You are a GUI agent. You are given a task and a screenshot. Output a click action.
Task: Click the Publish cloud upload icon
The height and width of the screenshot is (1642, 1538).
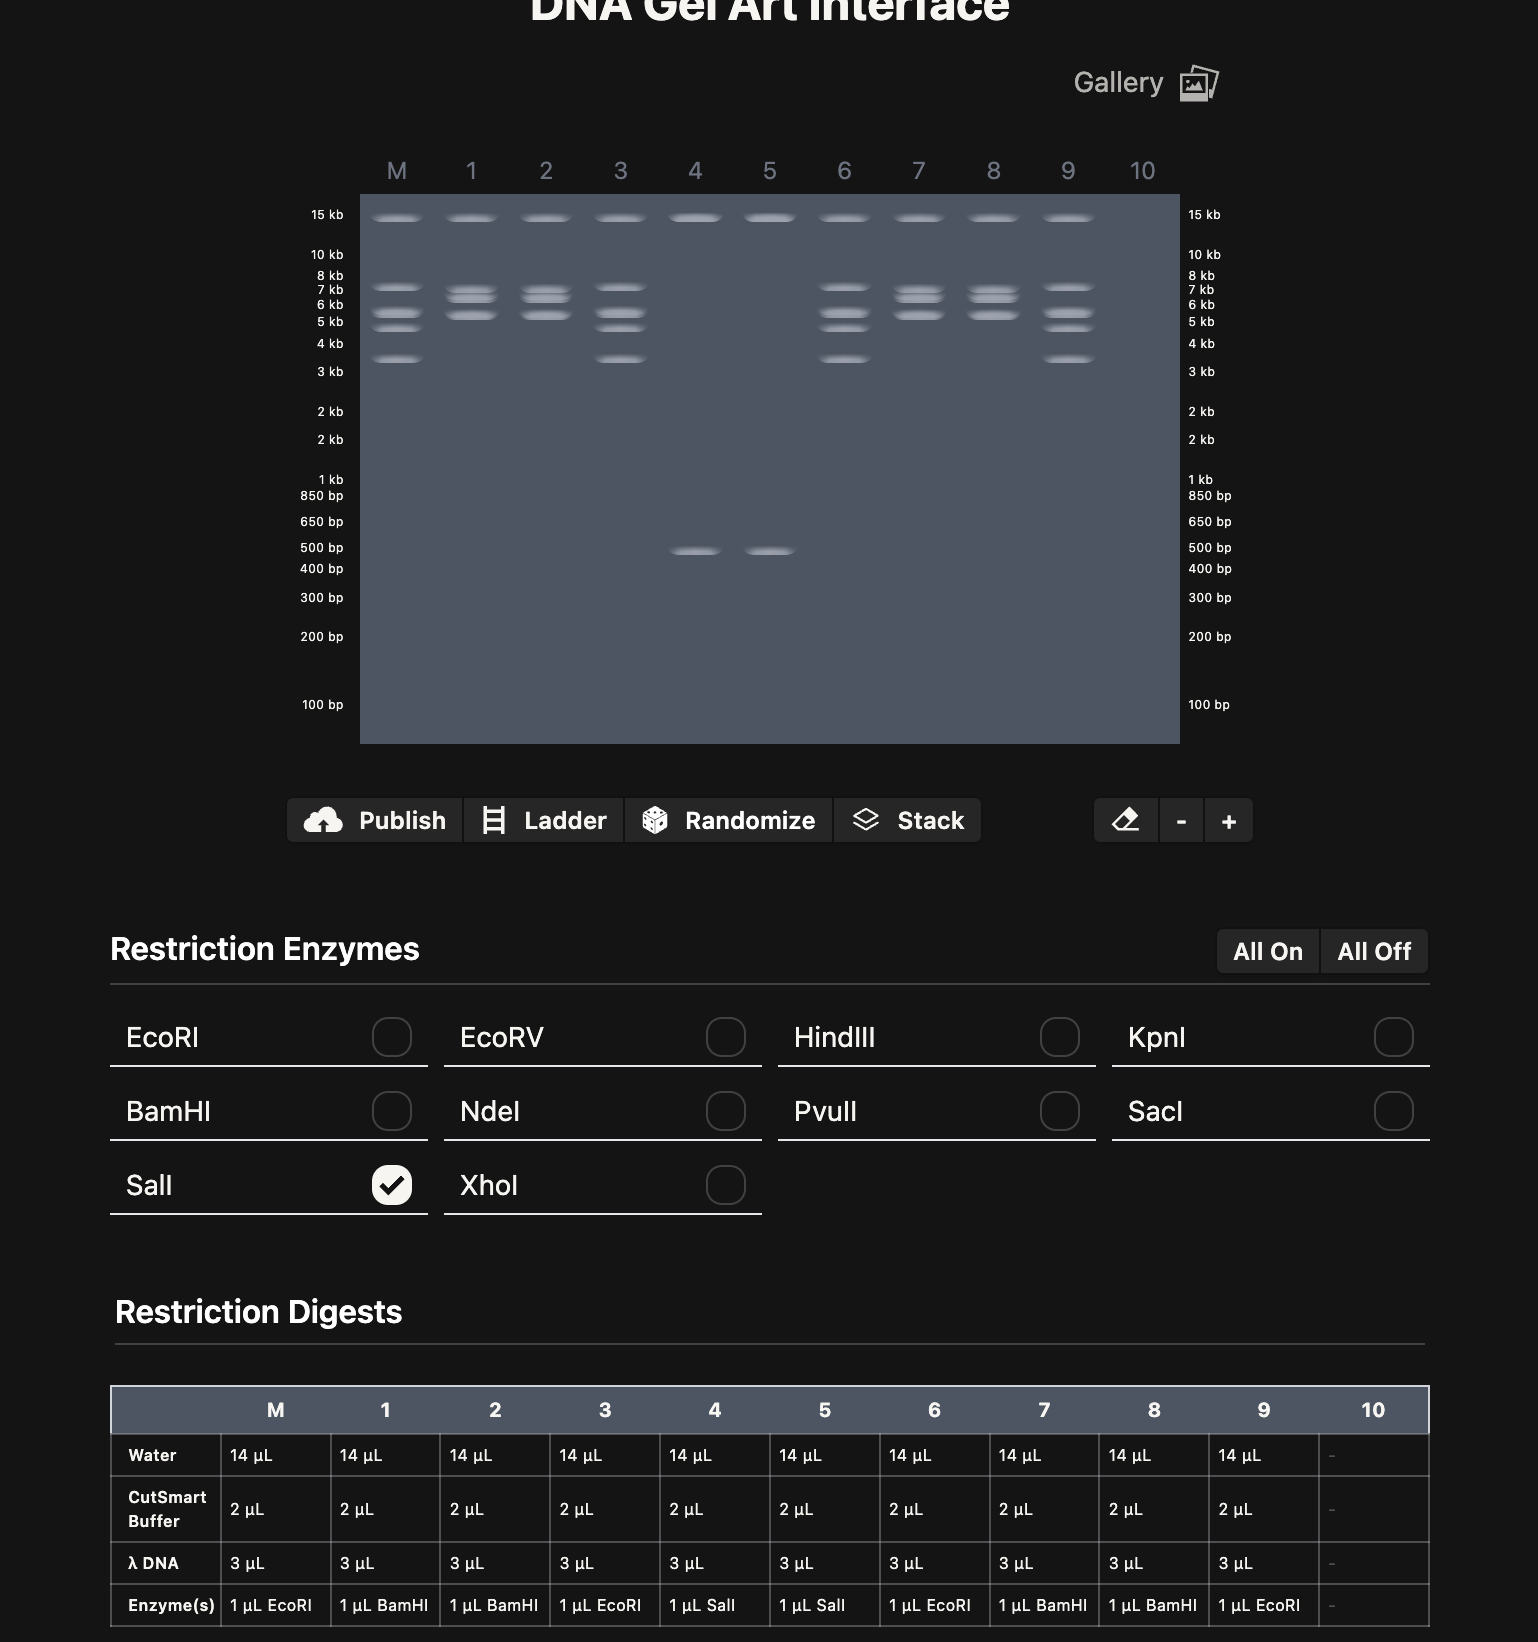tap(323, 821)
